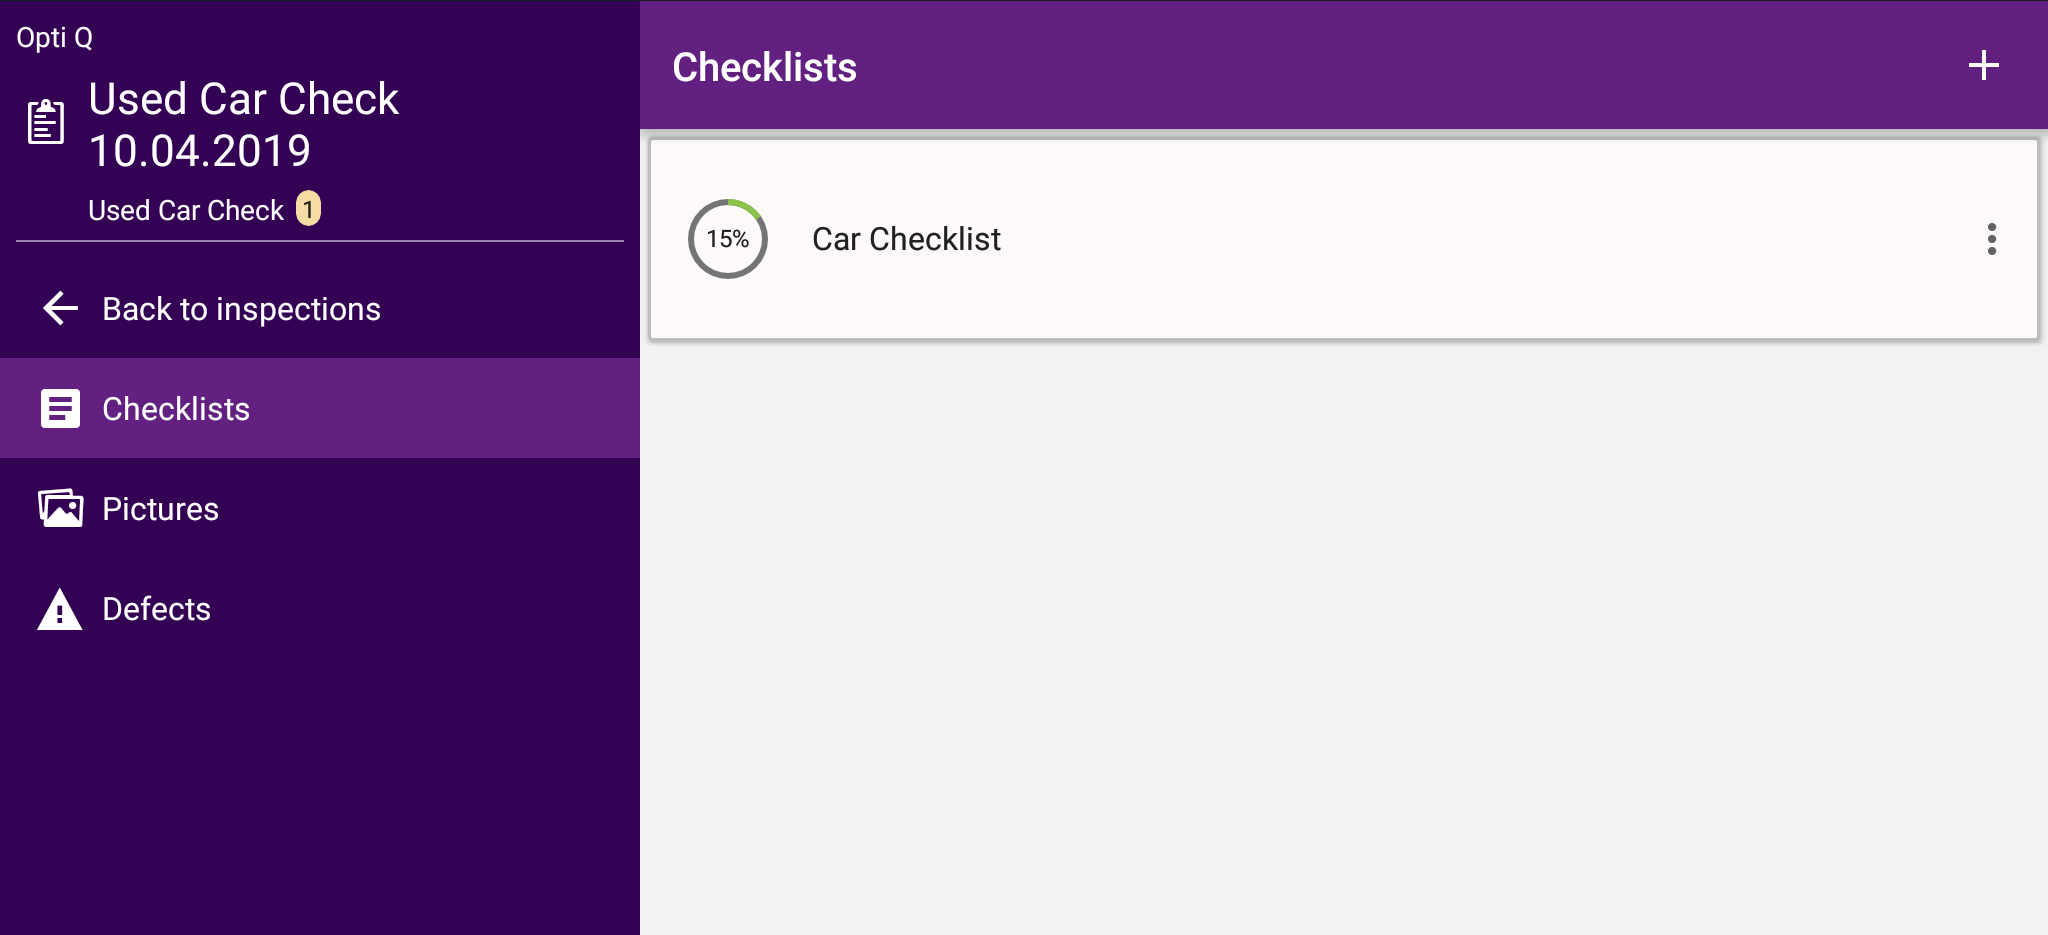The height and width of the screenshot is (935, 2048).
Task: Click the Checklists header title
Action: (x=763, y=66)
